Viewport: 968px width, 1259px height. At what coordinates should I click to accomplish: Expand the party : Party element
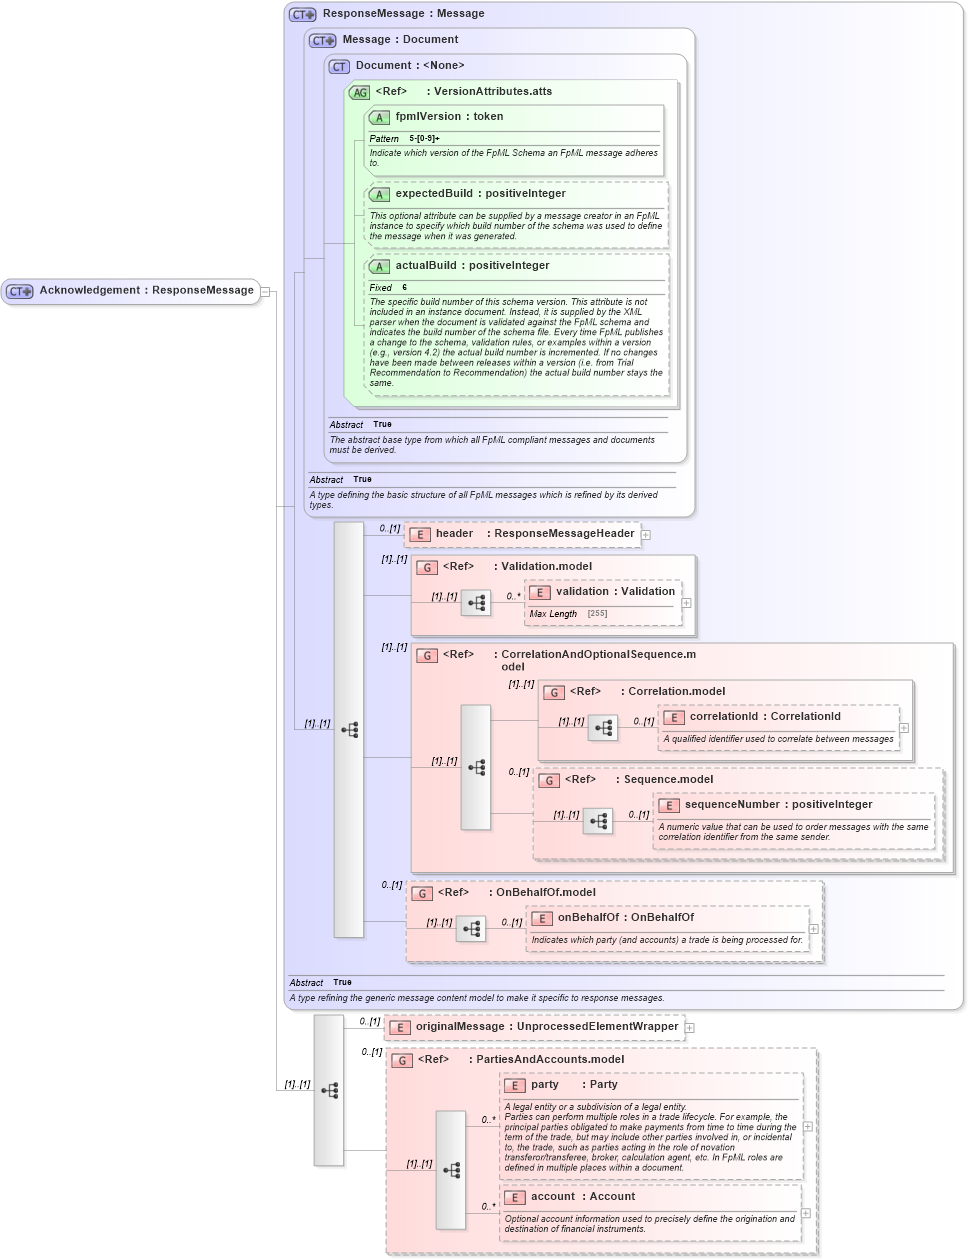click(808, 1127)
